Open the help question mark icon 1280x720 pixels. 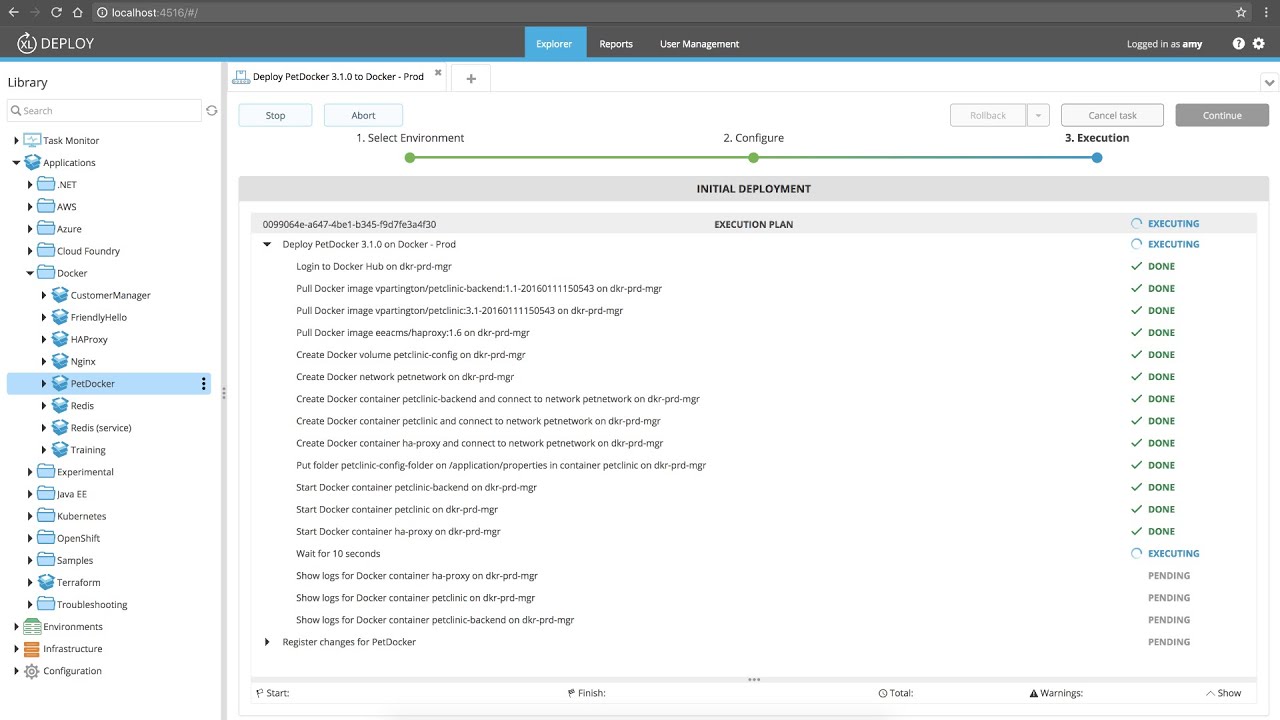click(1239, 44)
